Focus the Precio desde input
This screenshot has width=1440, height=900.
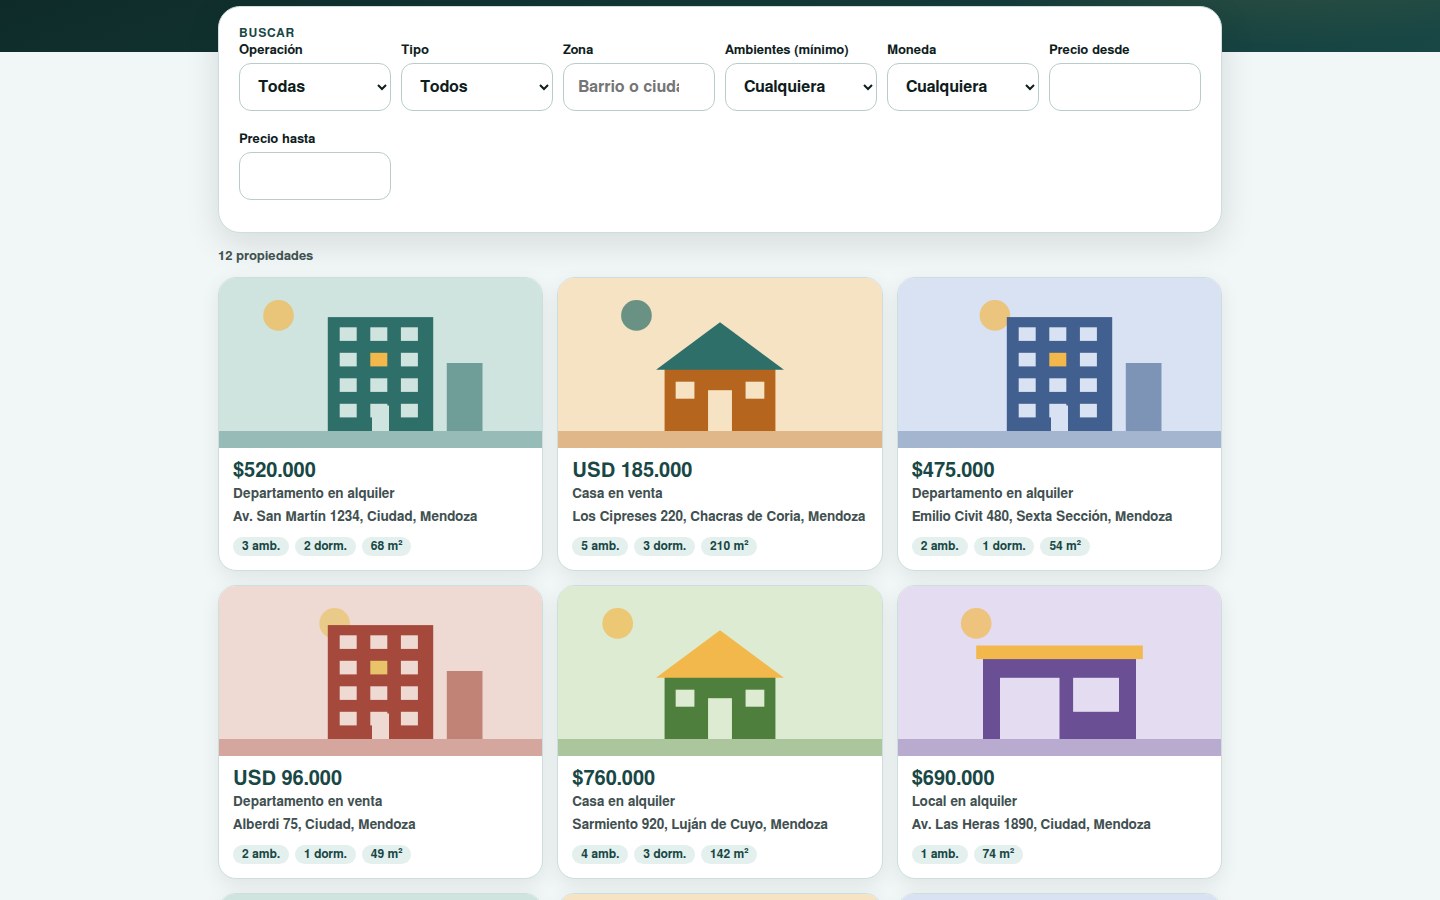(x=1125, y=87)
